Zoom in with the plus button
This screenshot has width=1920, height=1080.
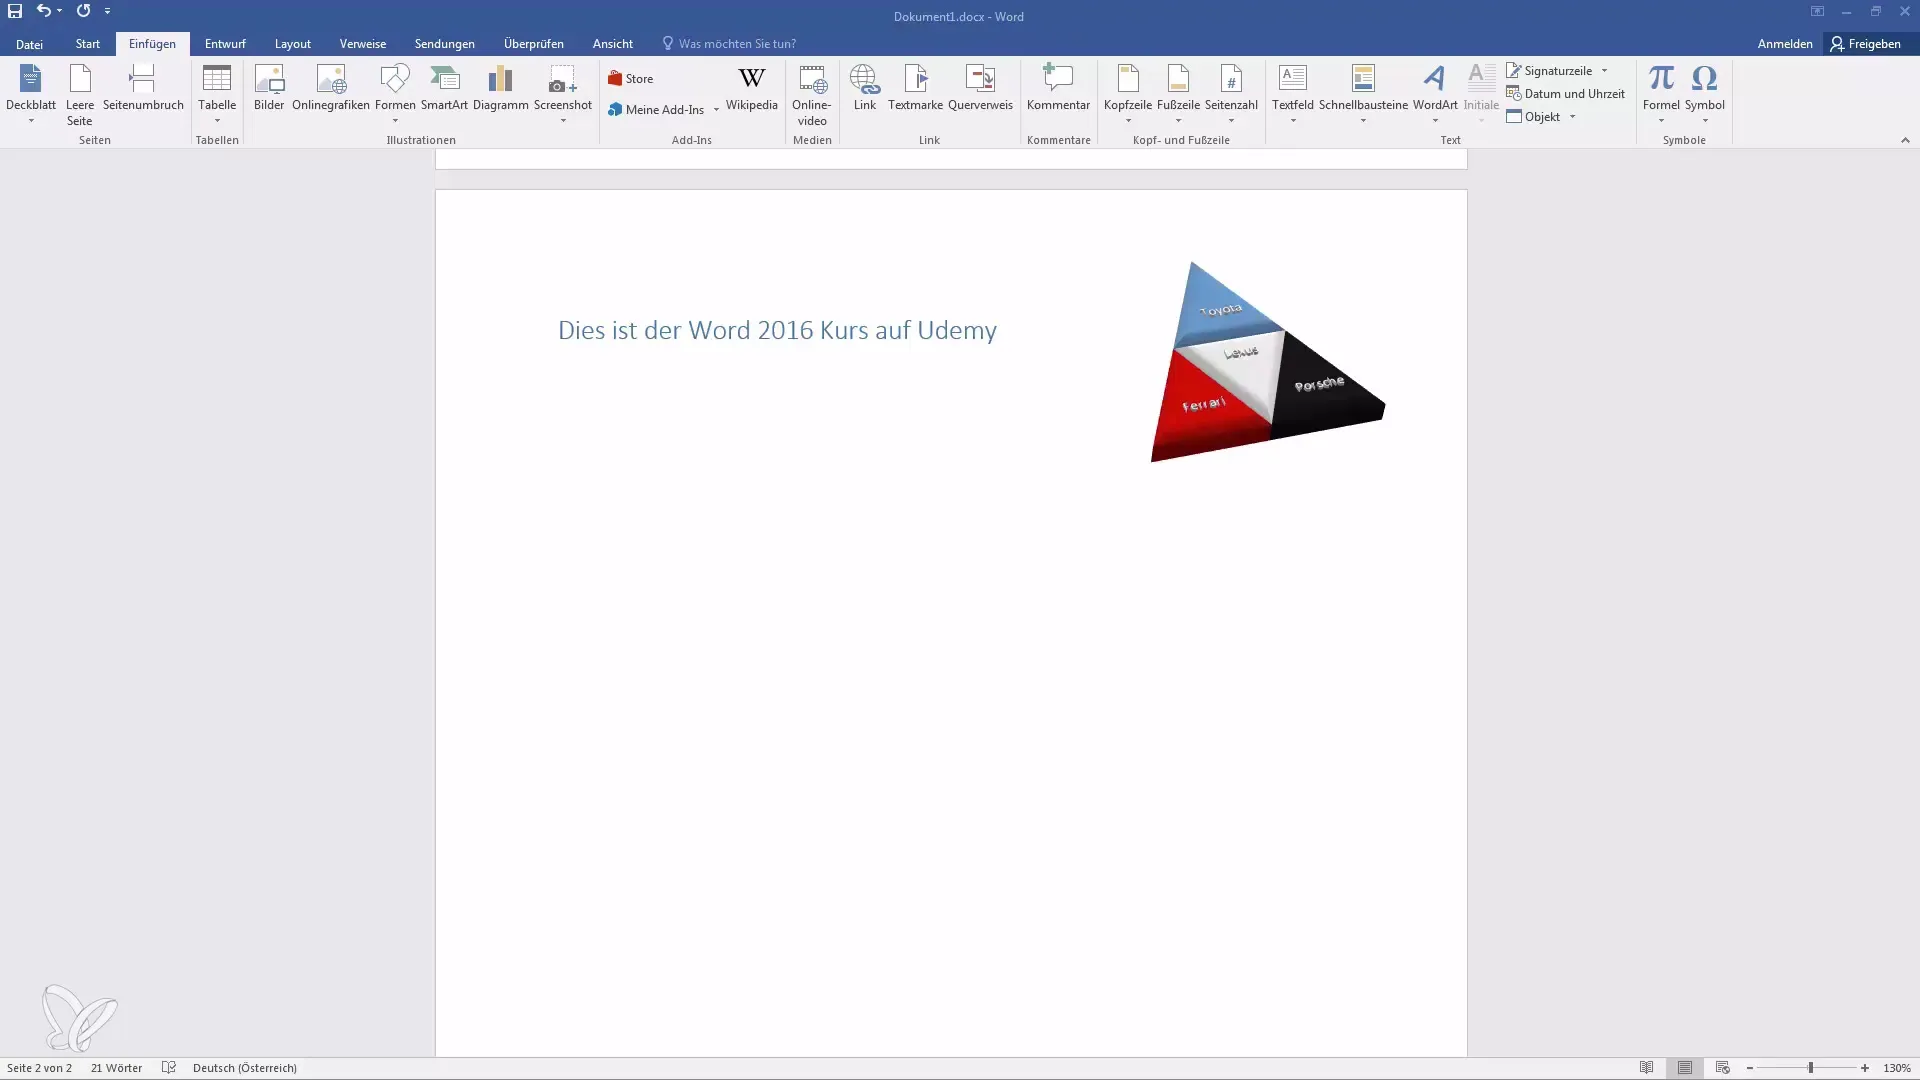[x=1865, y=1068]
